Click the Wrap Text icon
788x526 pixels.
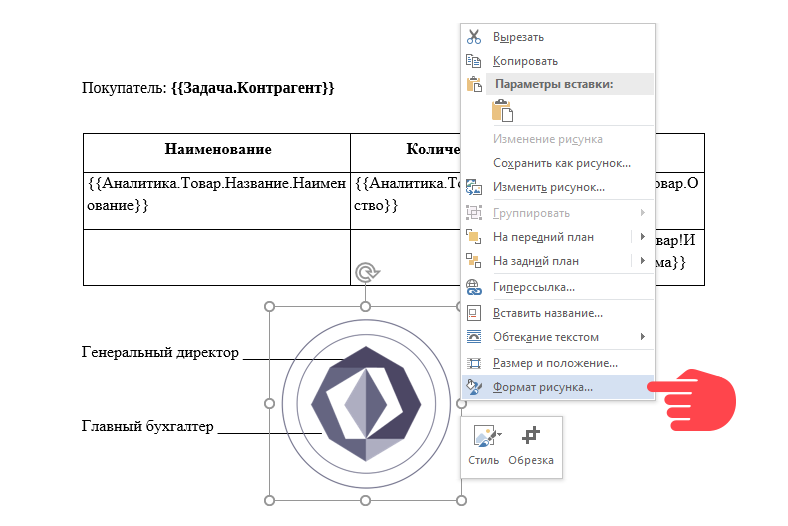(x=474, y=337)
